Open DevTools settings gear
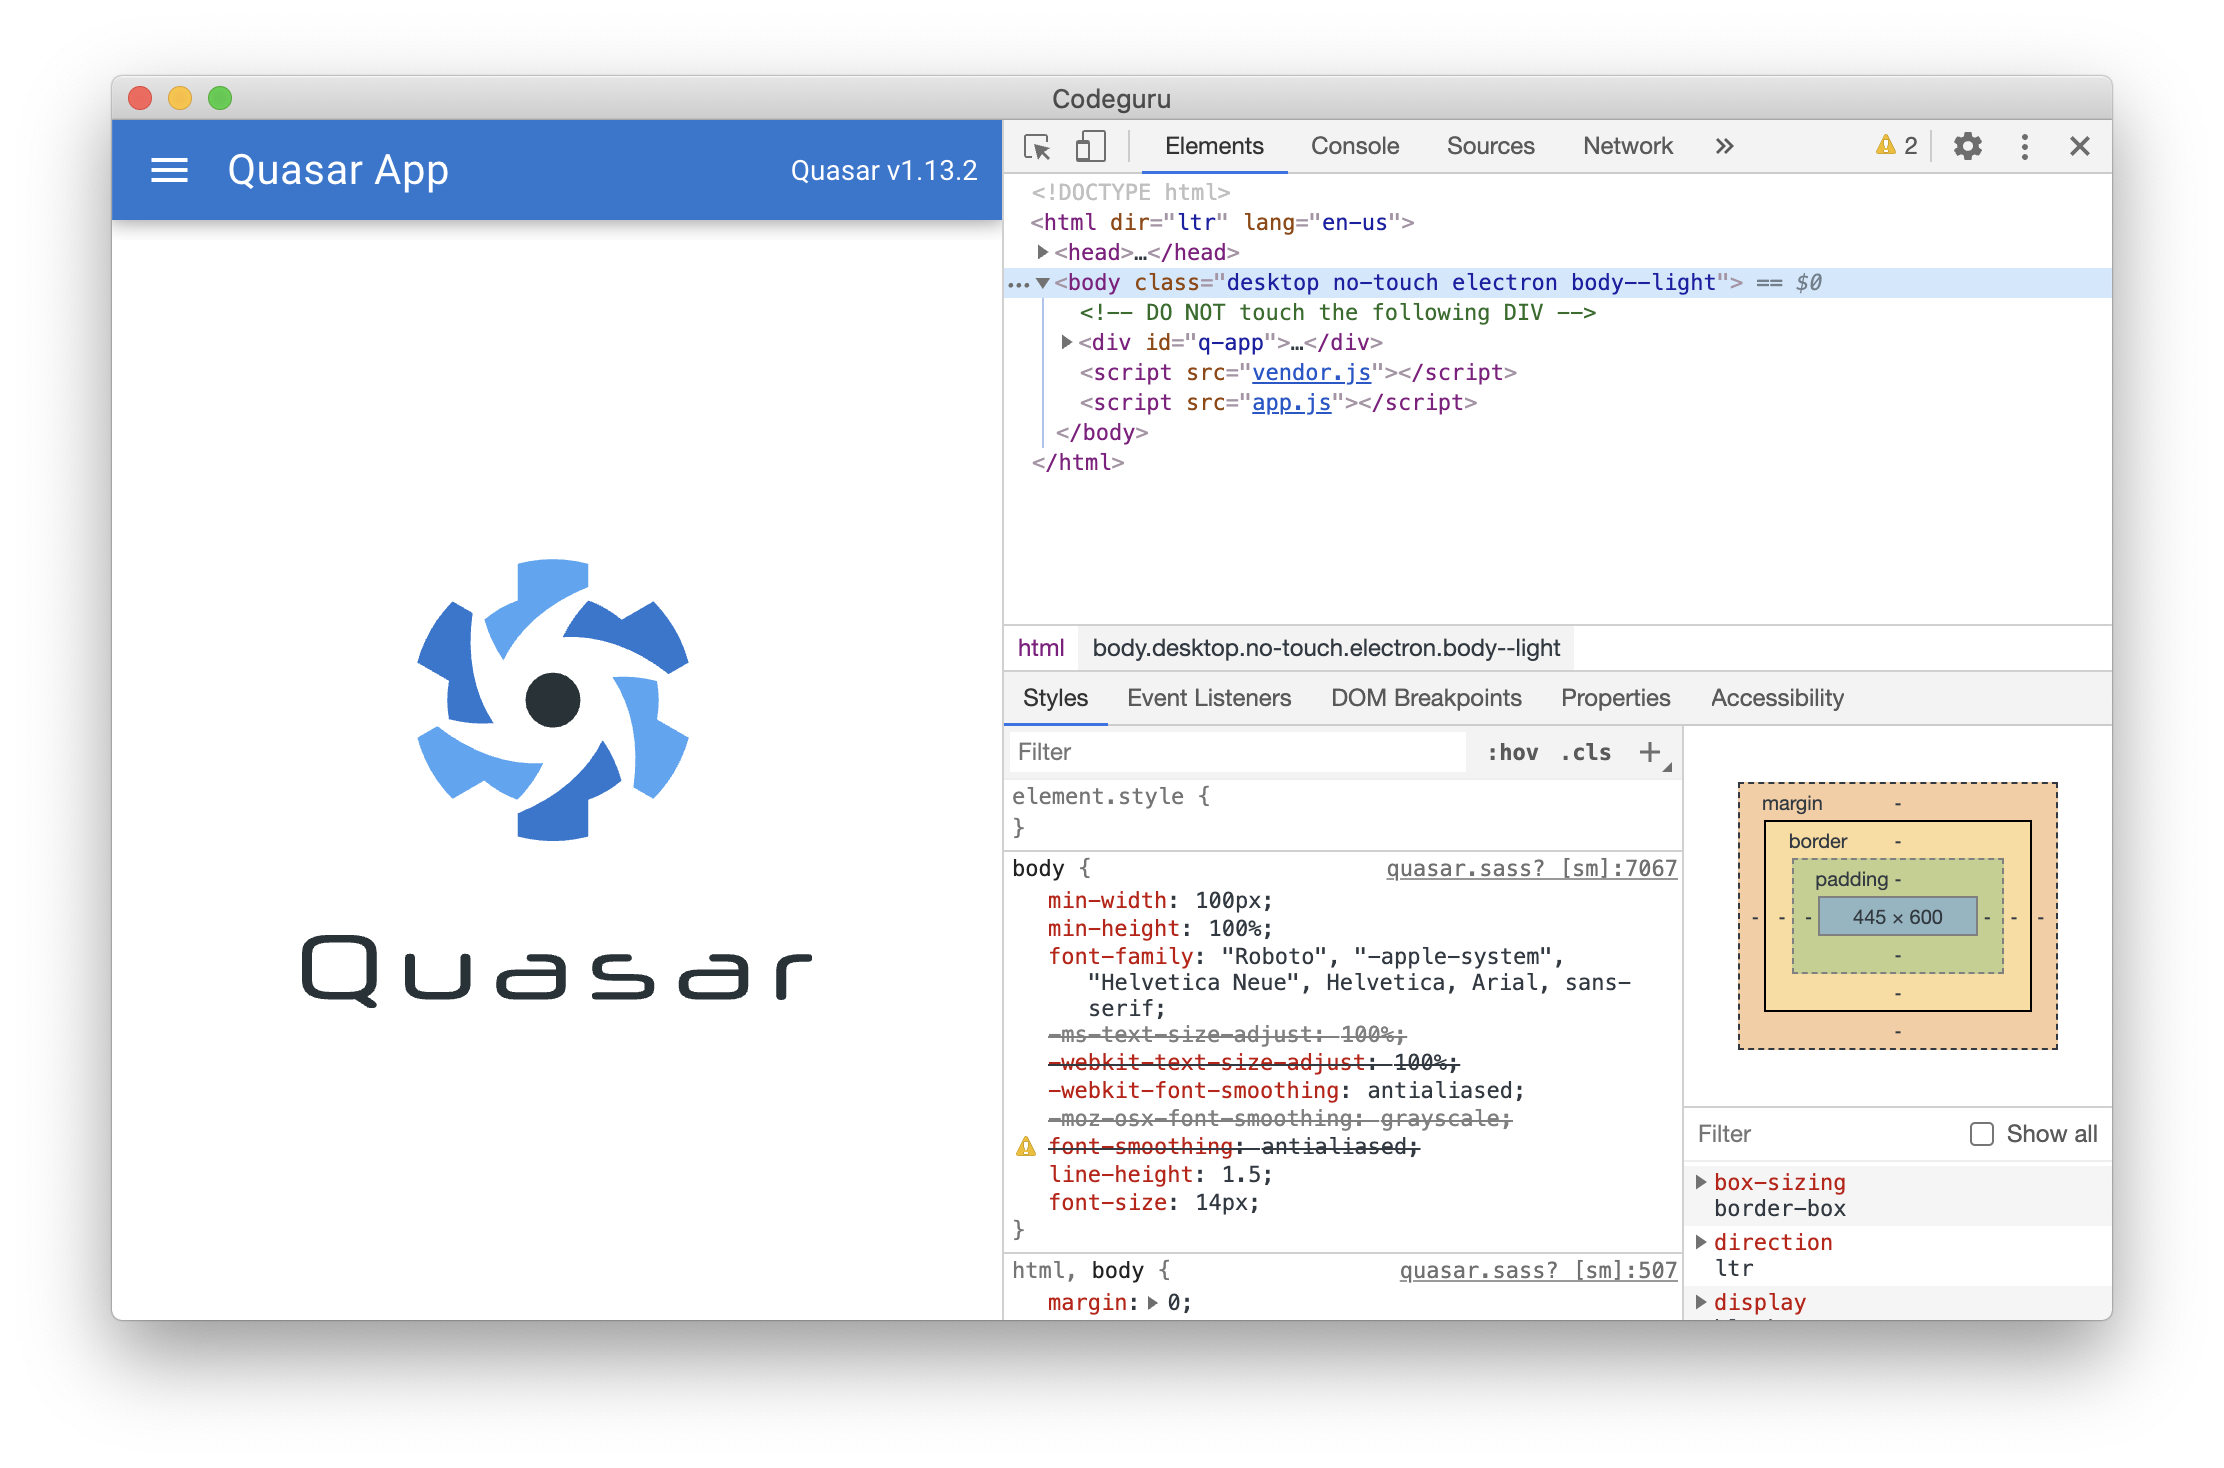The image size is (2224, 1468). coord(1967,147)
